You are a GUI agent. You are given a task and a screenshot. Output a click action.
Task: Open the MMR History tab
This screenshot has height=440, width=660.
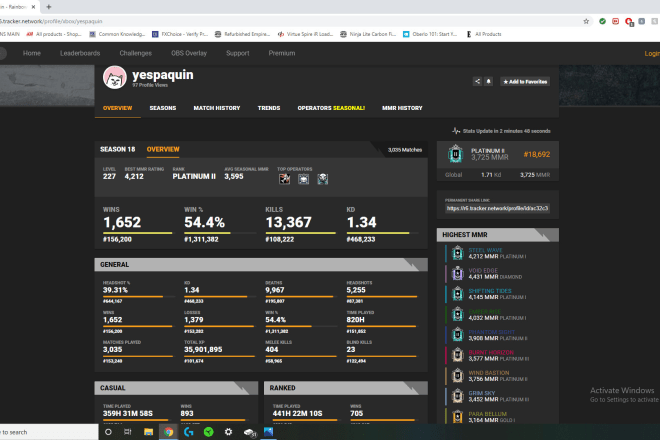pyautogui.click(x=402, y=108)
